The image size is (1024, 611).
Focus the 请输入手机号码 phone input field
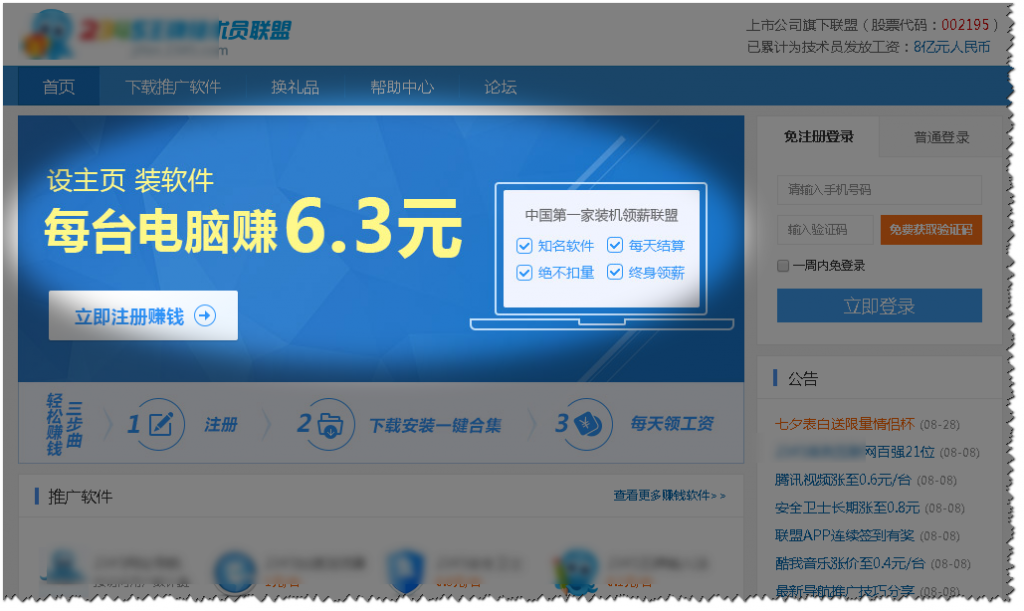[878, 190]
